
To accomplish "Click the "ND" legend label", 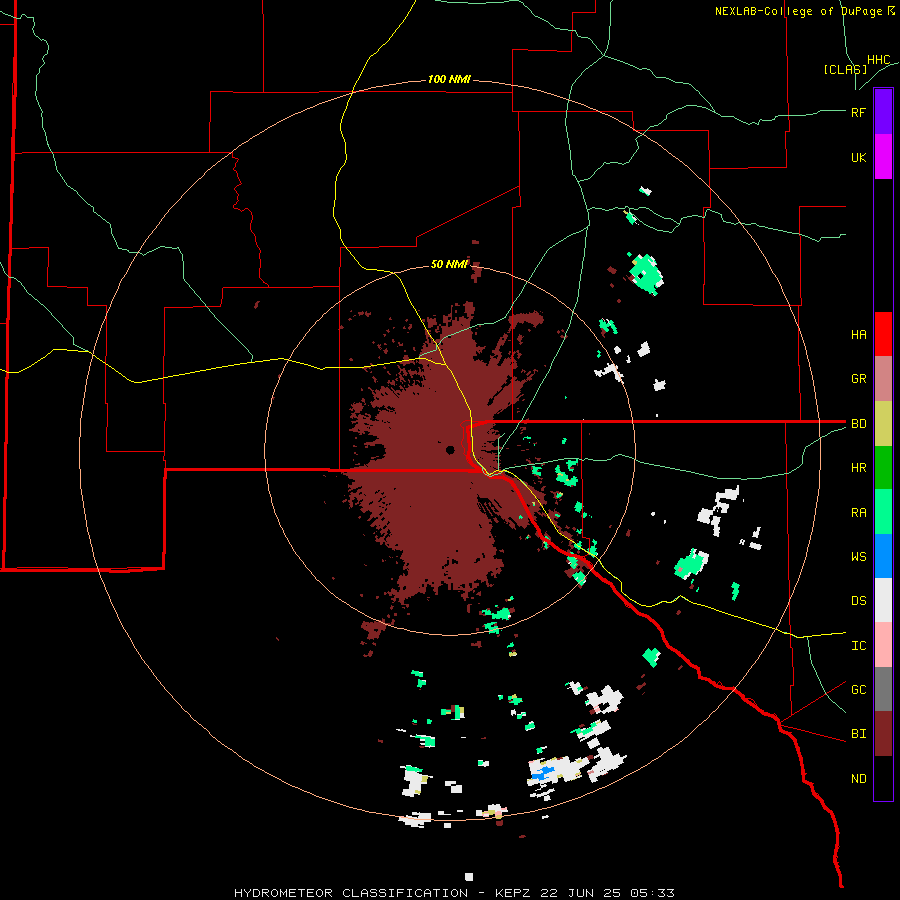I will pos(858,778).
